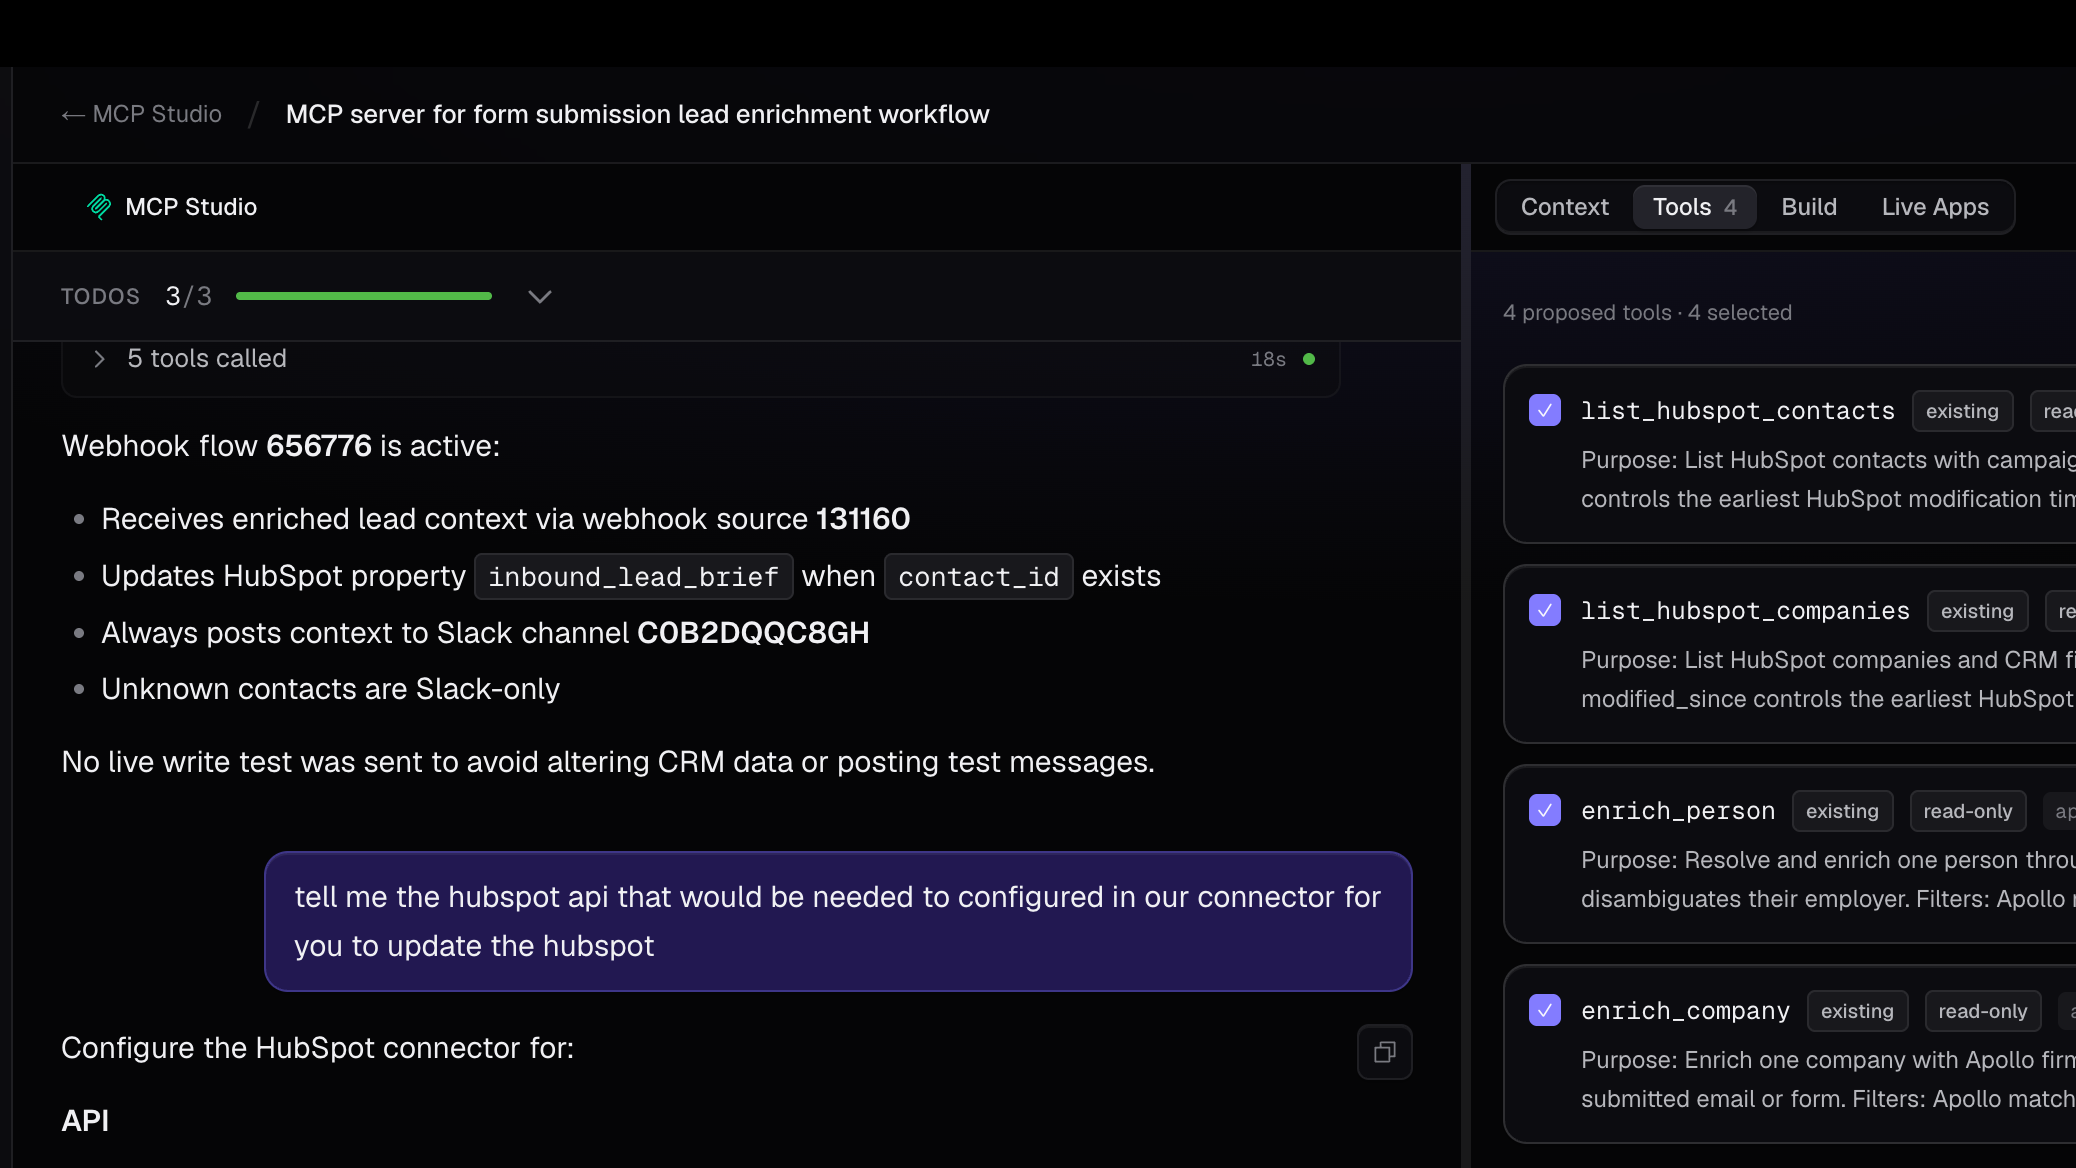This screenshot has height=1168, width=2076.
Task: Click the 'Unknown contacts are Slack-only' bullet
Action: pos(330,689)
